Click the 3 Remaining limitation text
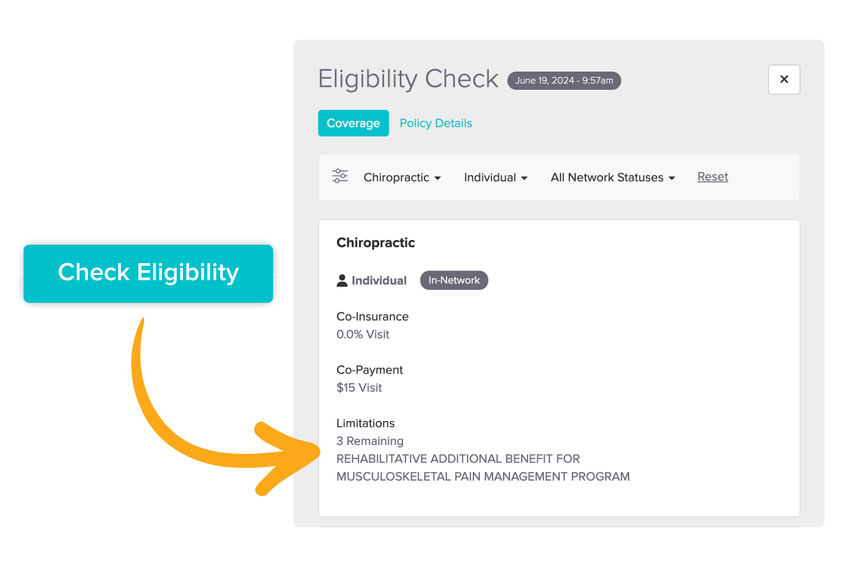The height and width of the screenshot is (567, 850). tap(370, 441)
